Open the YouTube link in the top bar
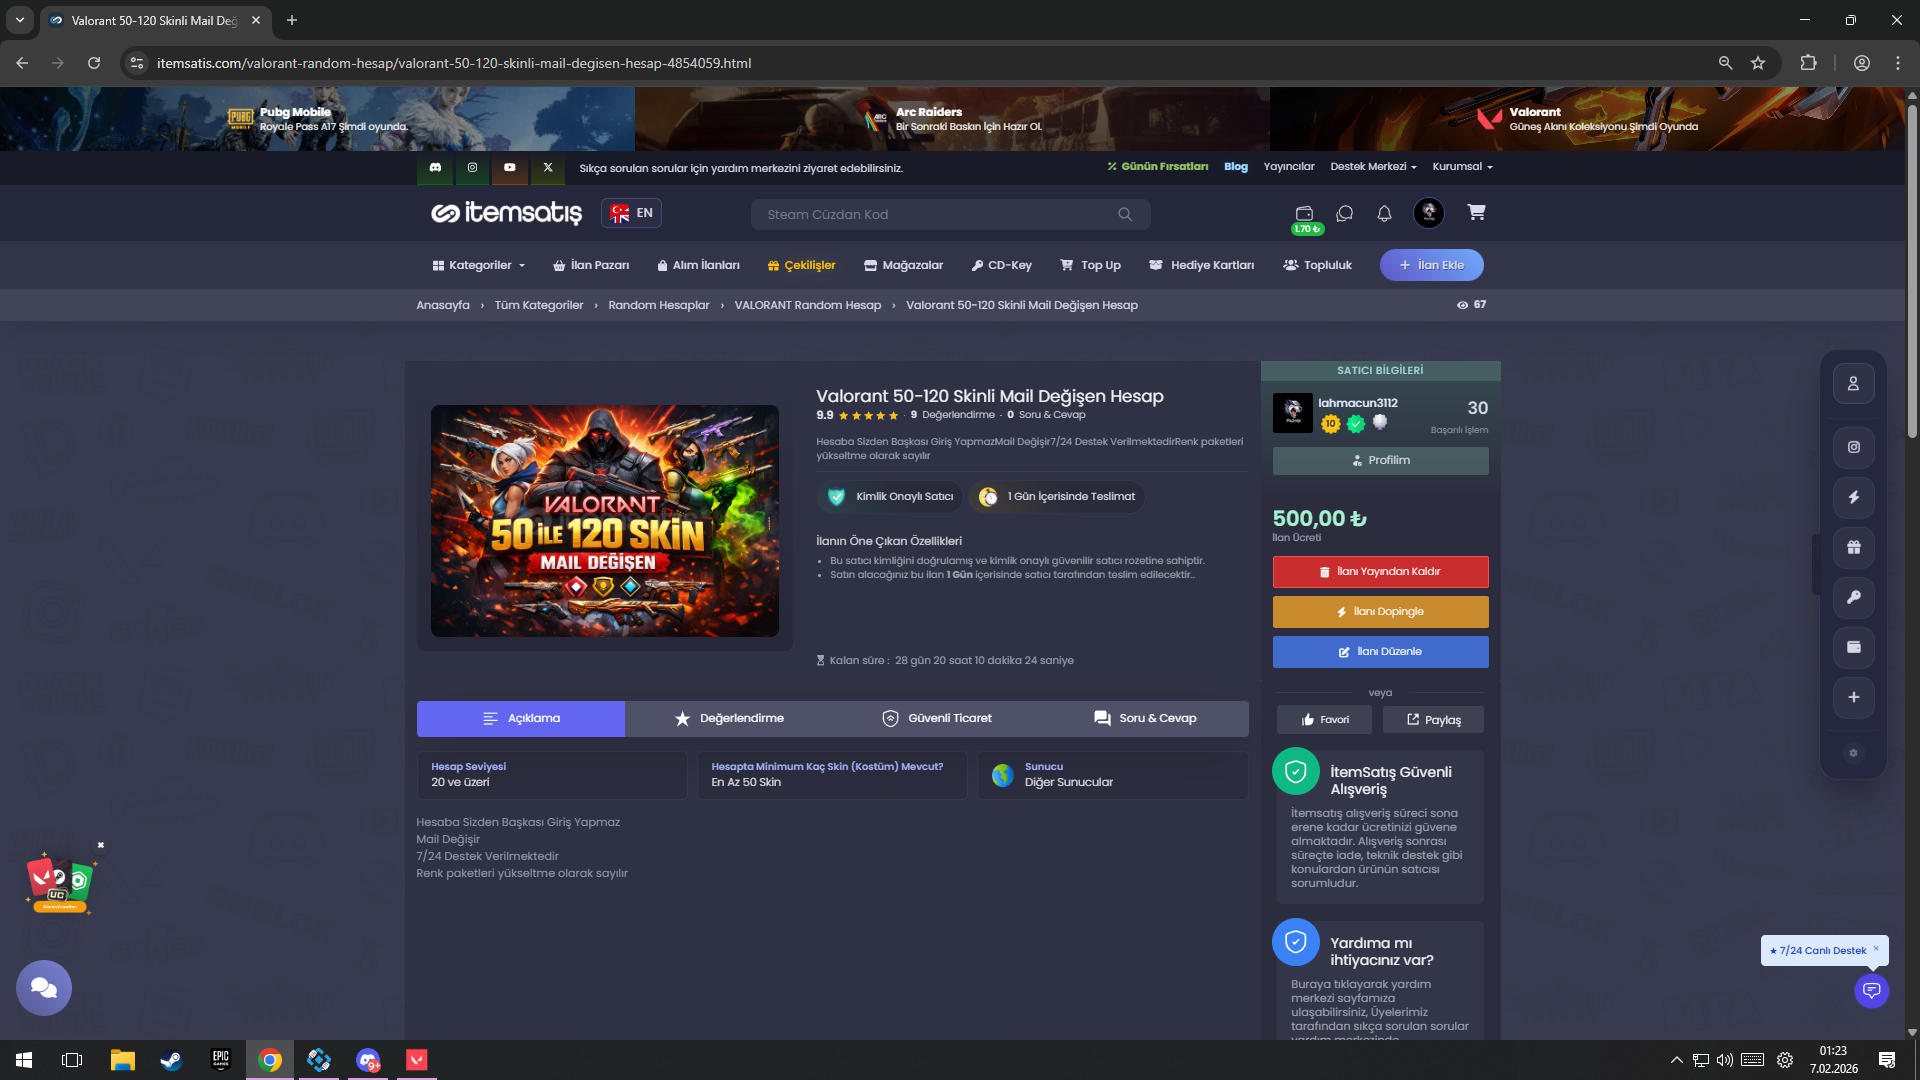Image resolution: width=1920 pixels, height=1080 pixels. click(x=510, y=168)
